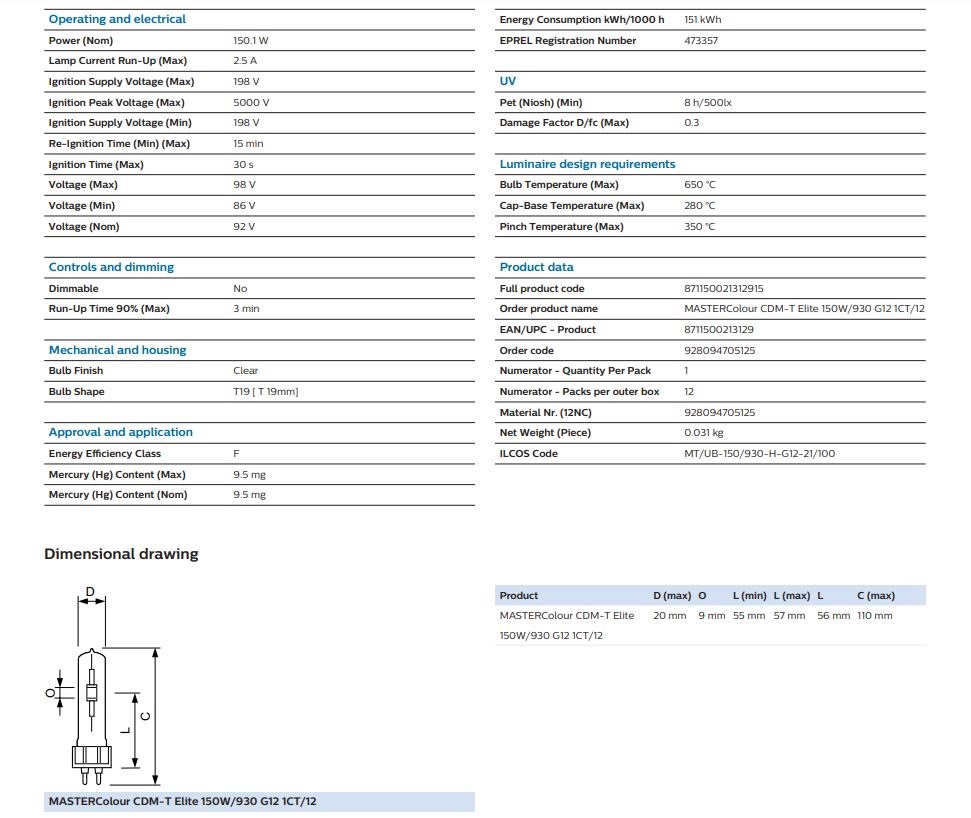The height and width of the screenshot is (818, 971).
Task: Click the 'D (max)' column header
Action: [673, 596]
